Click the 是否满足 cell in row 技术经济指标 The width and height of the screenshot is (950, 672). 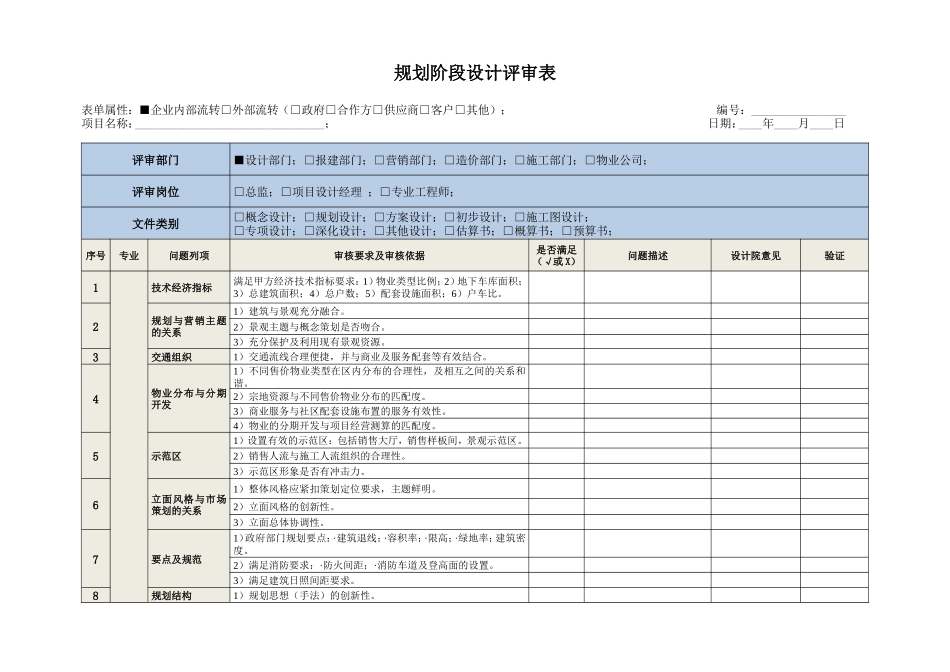click(x=557, y=287)
